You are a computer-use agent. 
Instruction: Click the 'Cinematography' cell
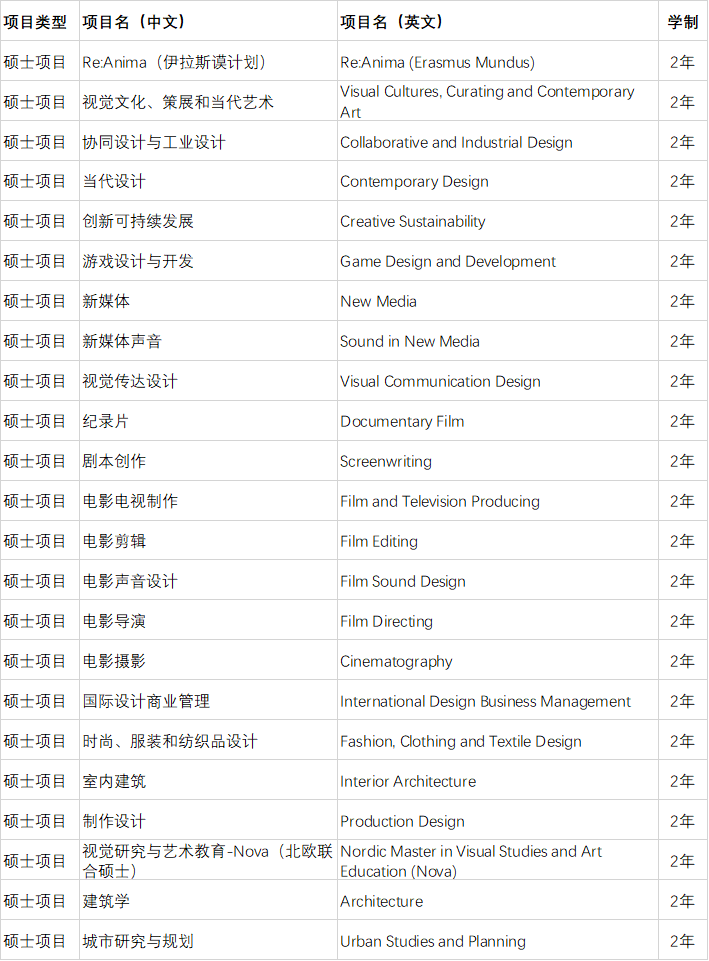498,661
